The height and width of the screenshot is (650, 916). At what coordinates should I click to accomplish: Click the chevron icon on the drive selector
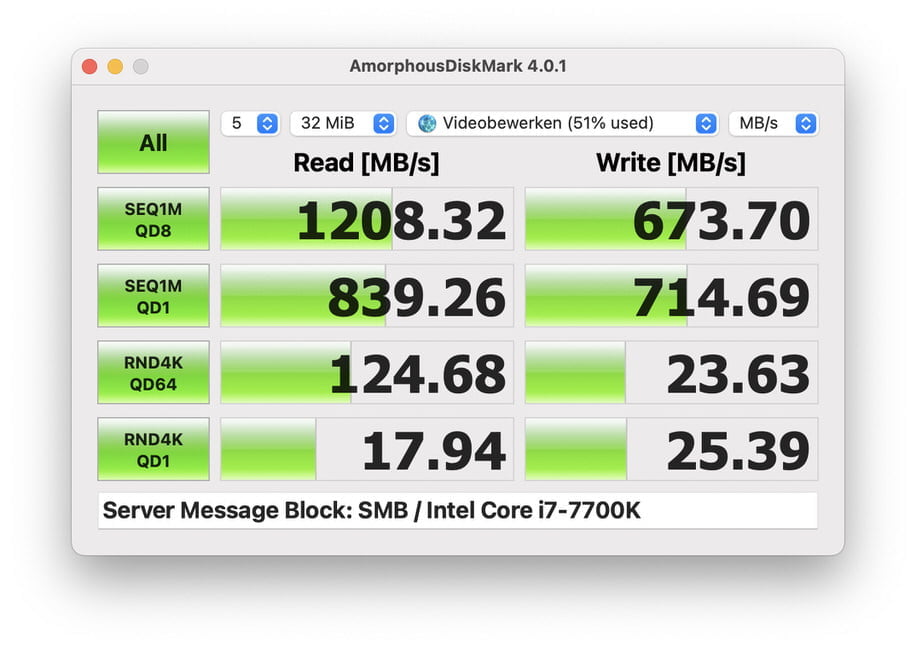(707, 123)
